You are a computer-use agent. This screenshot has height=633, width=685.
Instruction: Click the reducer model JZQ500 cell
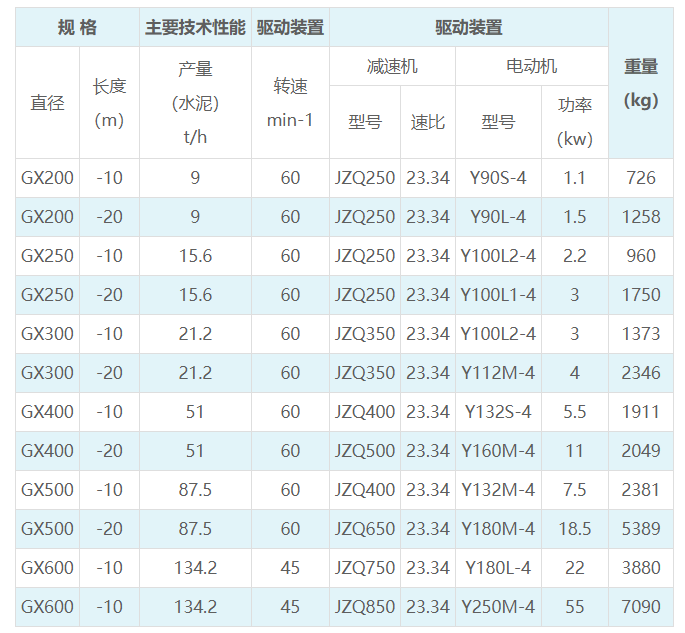[365, 451]
